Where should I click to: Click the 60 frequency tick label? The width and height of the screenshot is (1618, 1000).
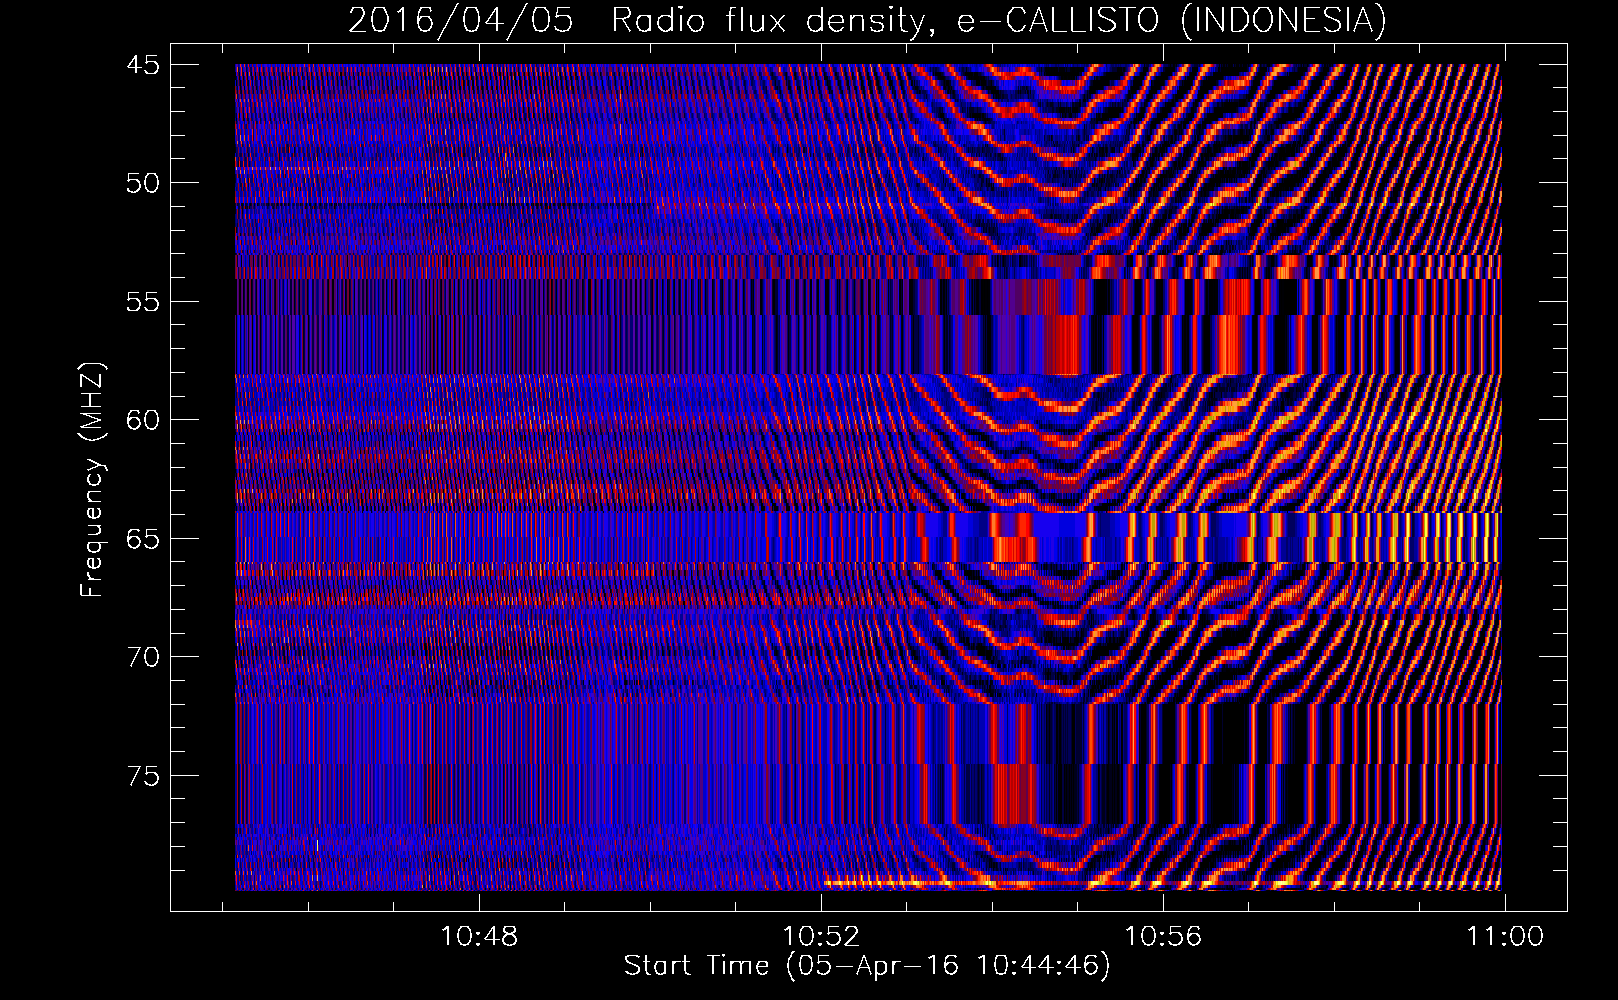pyautogui.click(x=142, y=420)
